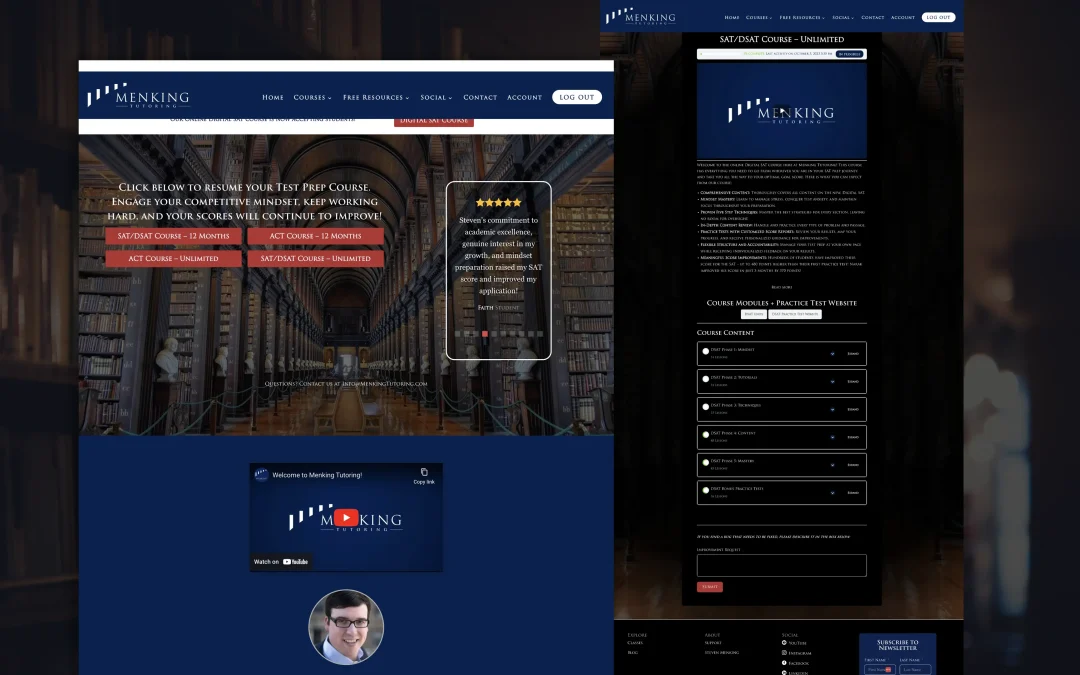The image size is (1080, 675).
Task: Open the Courses dropdown on the left page
Action: coord(312,97)
